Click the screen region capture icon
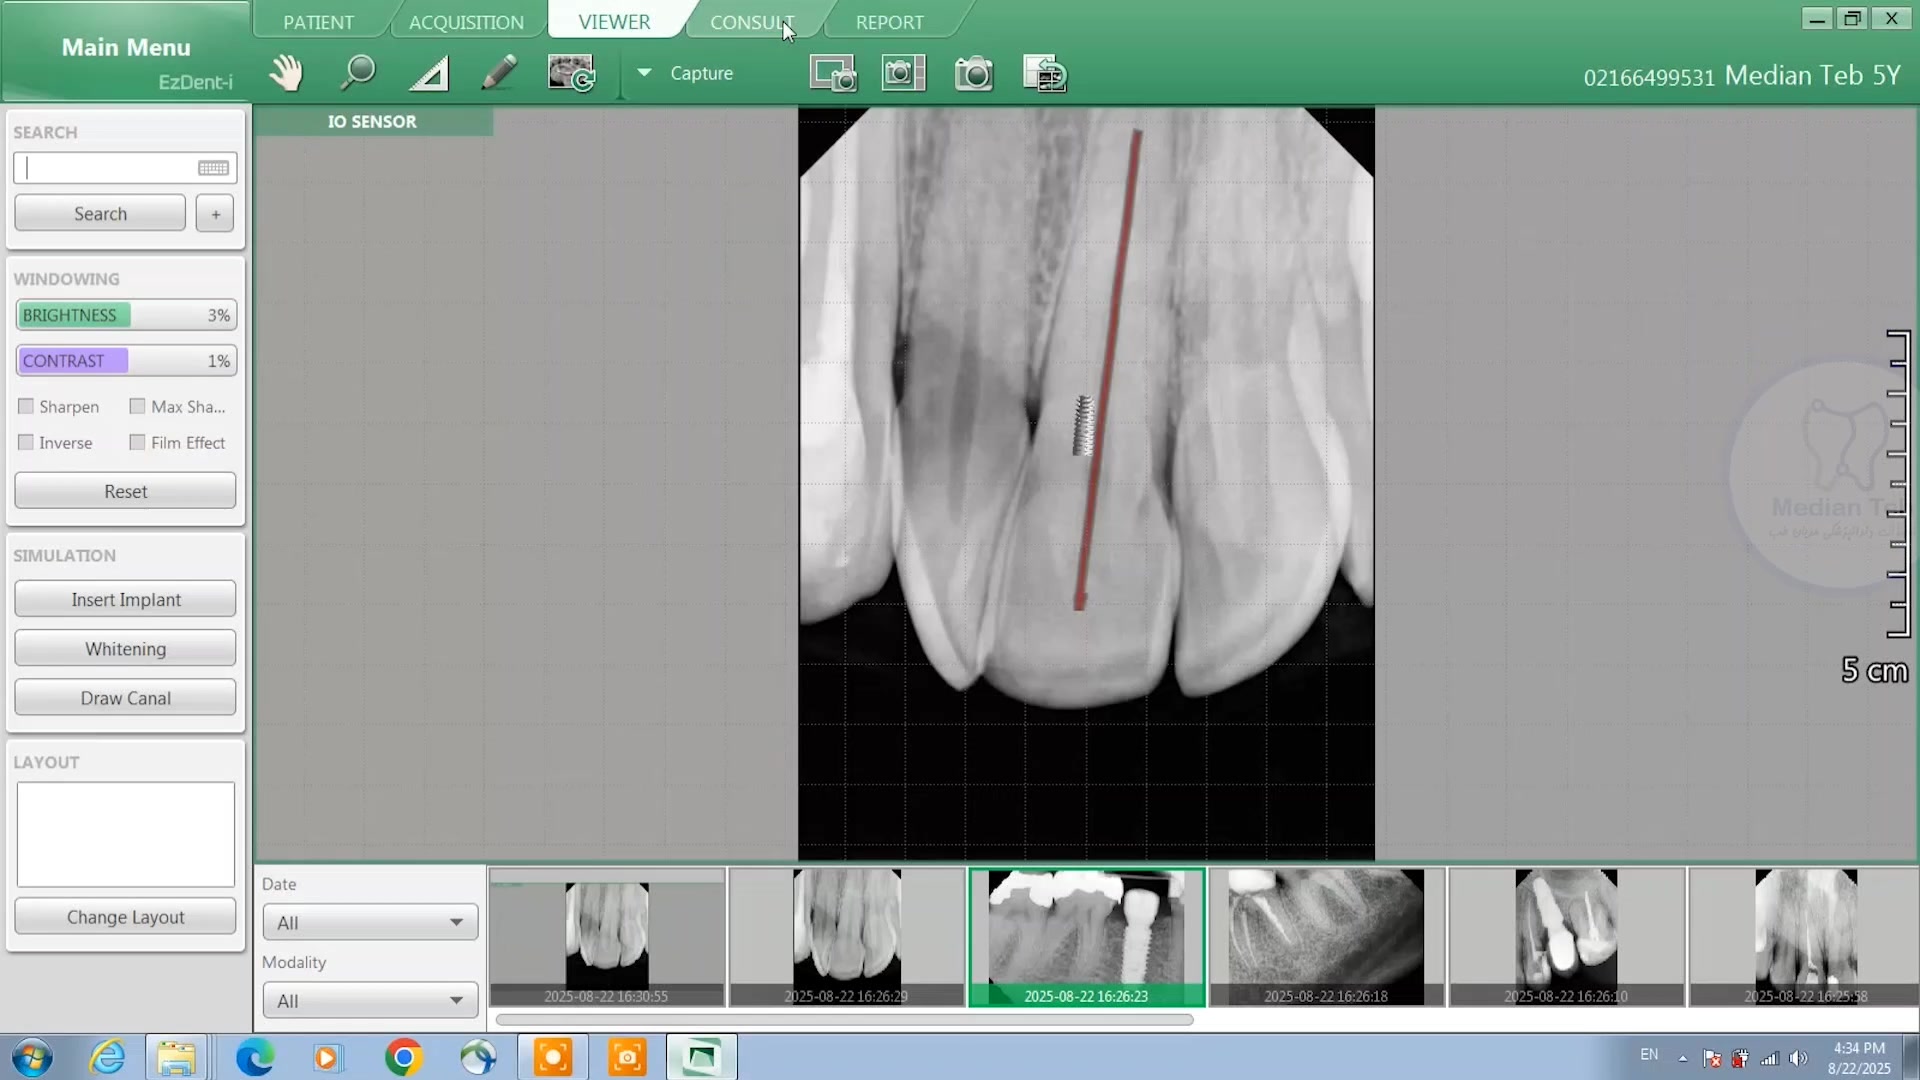Image resolution: width=1920 pixels, height=1080 pixels. pos(832,74)
